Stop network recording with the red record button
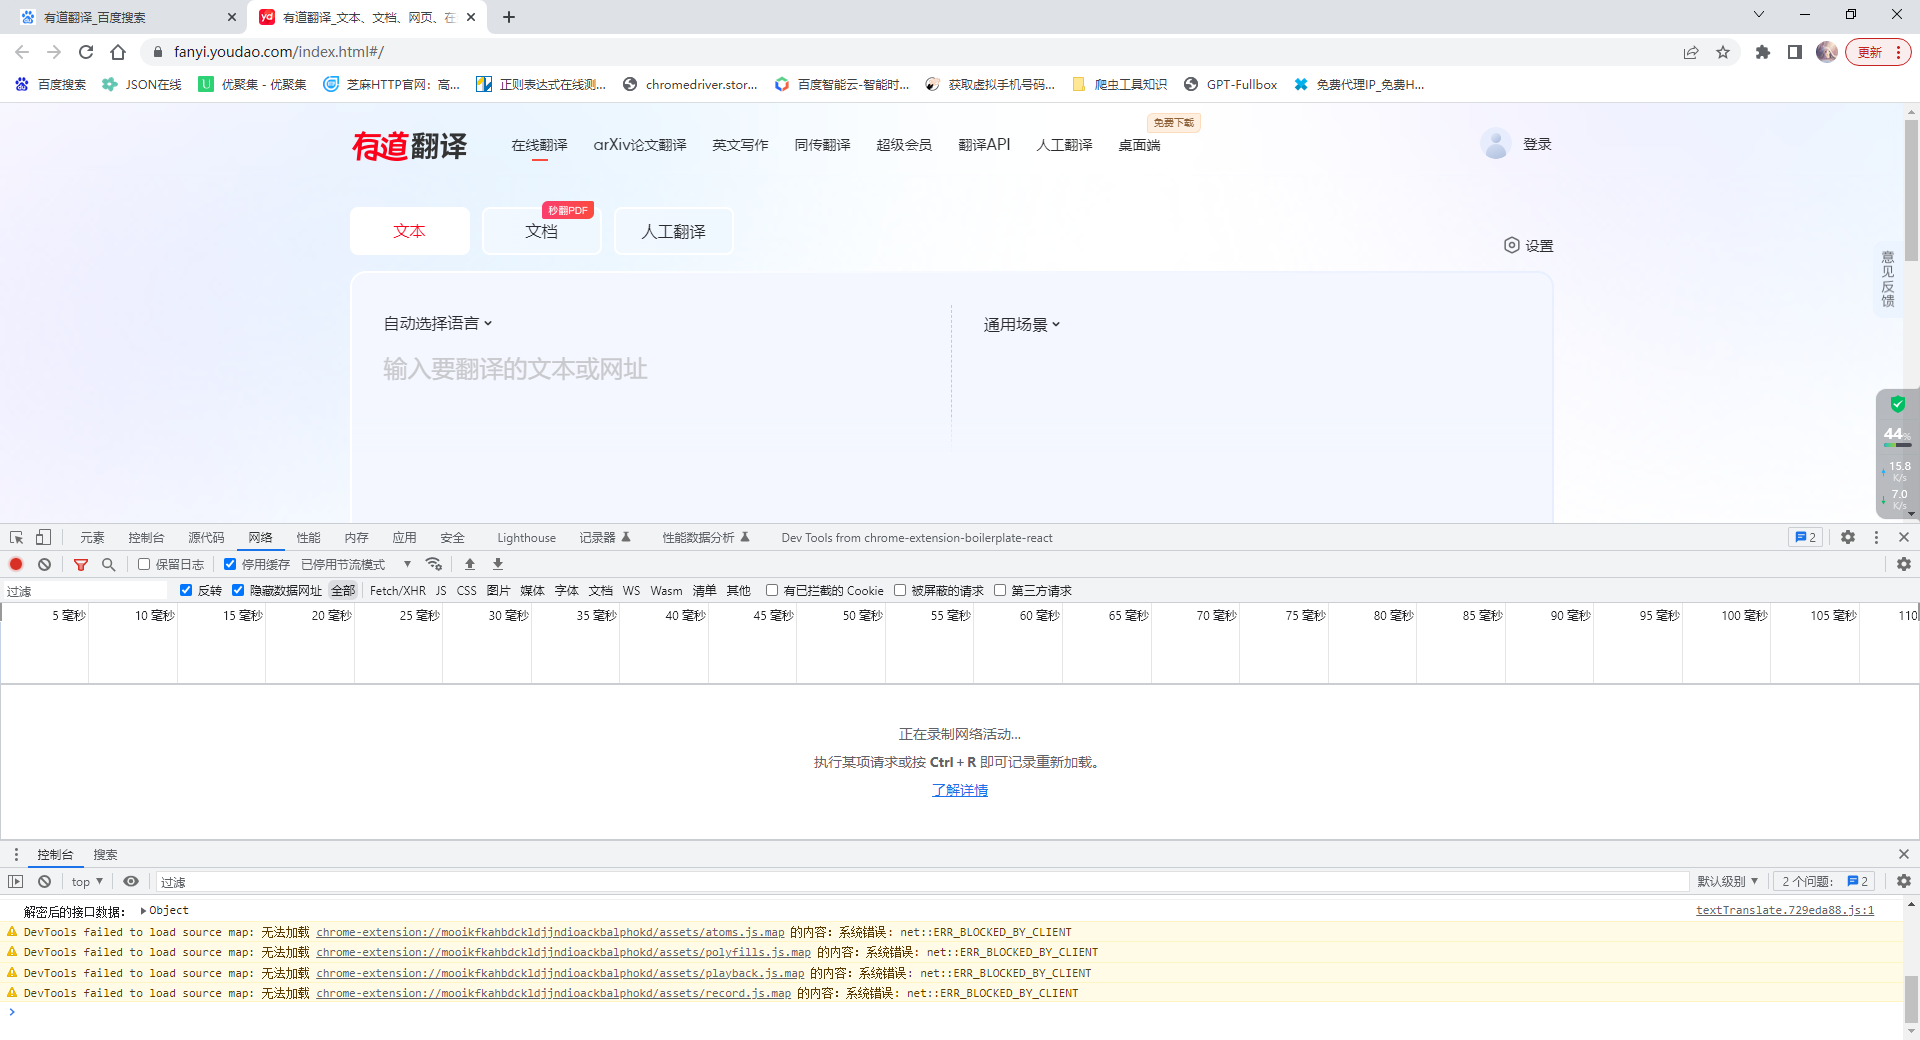 pos(16,565)
